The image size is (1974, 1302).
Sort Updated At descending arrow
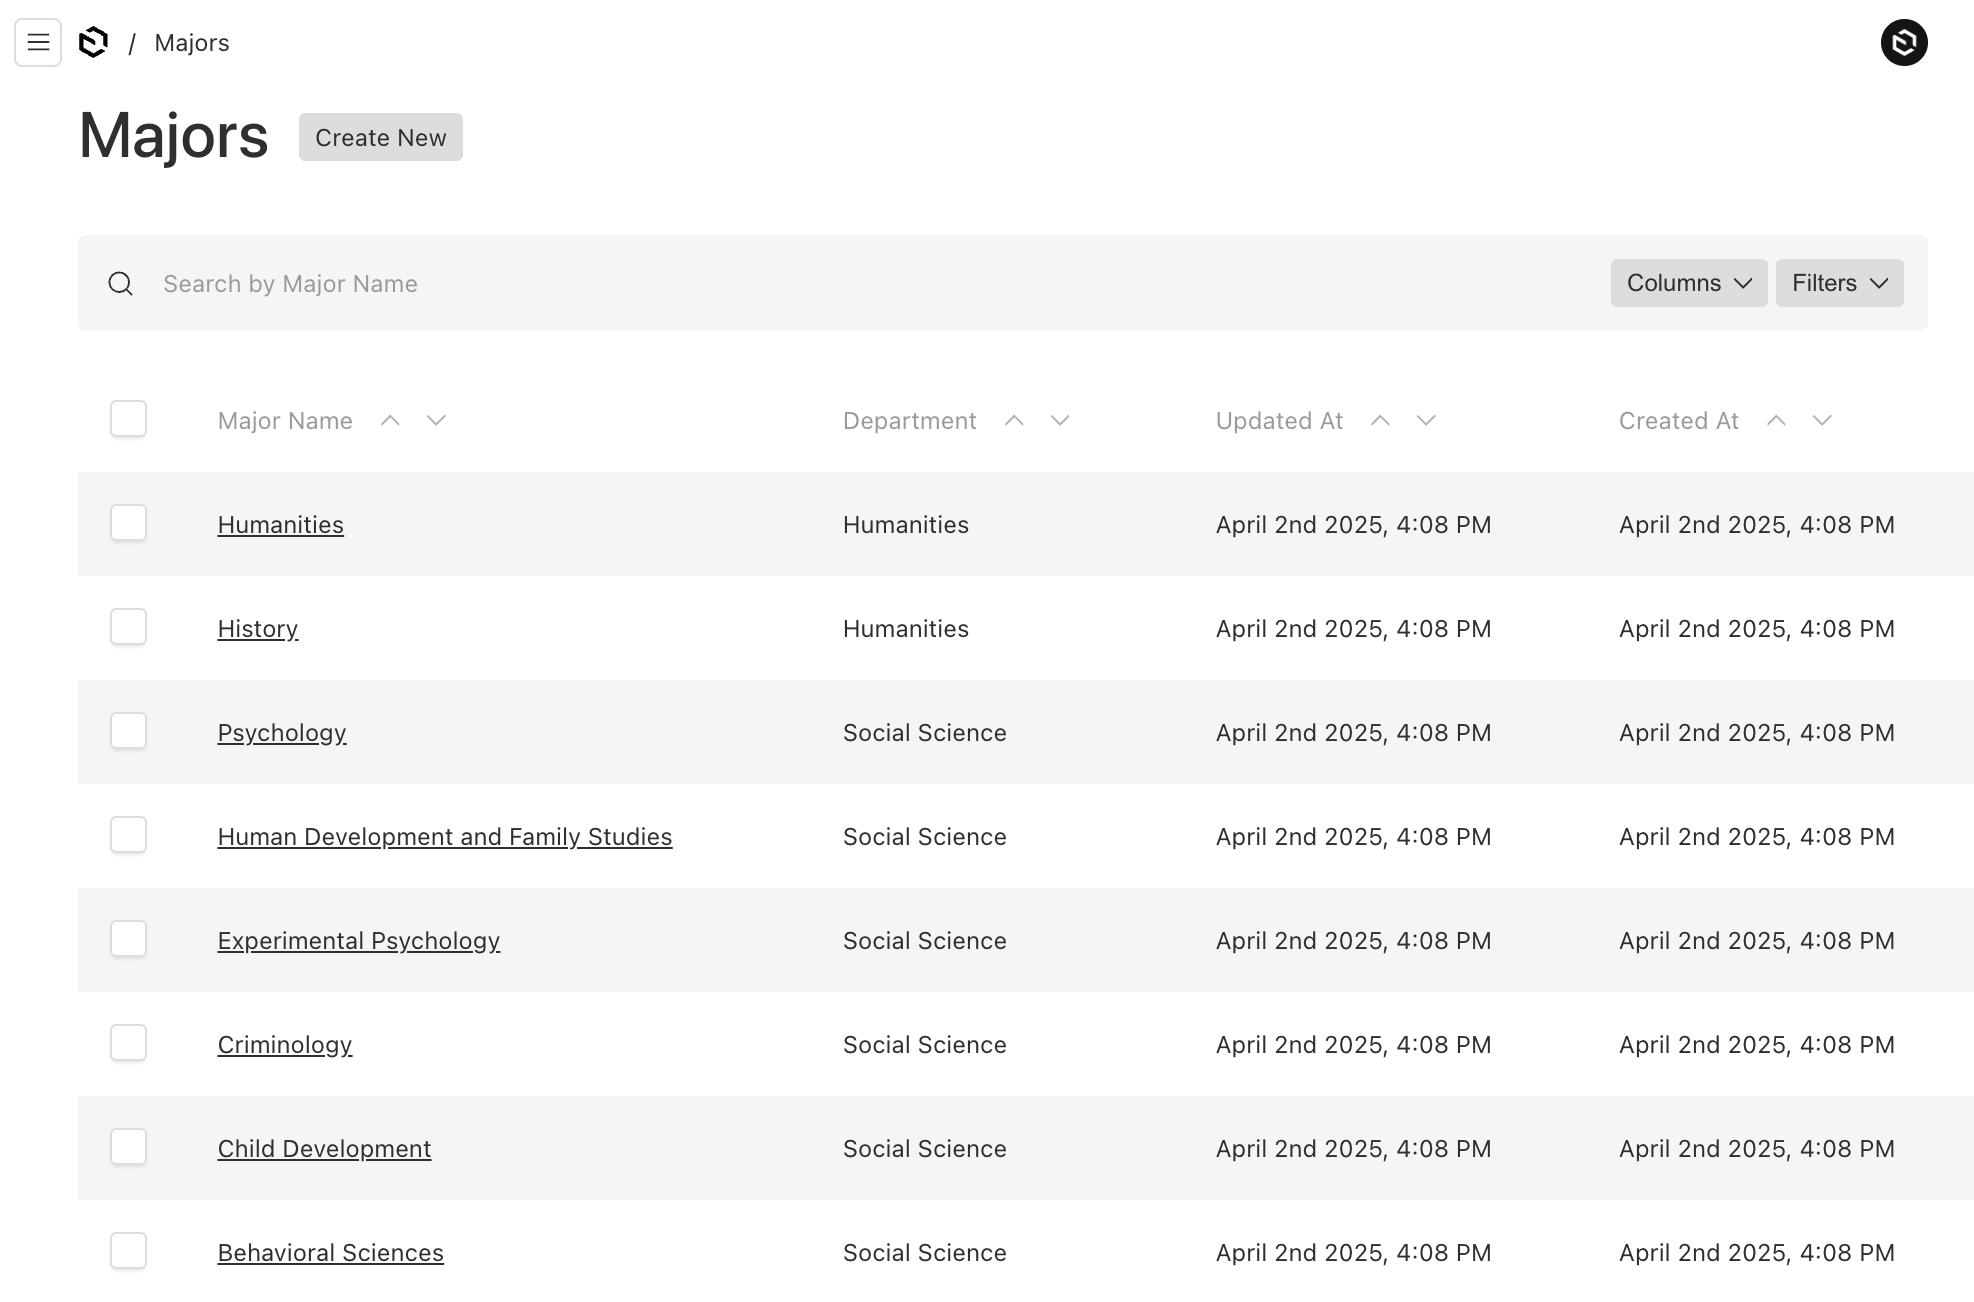1426,421
